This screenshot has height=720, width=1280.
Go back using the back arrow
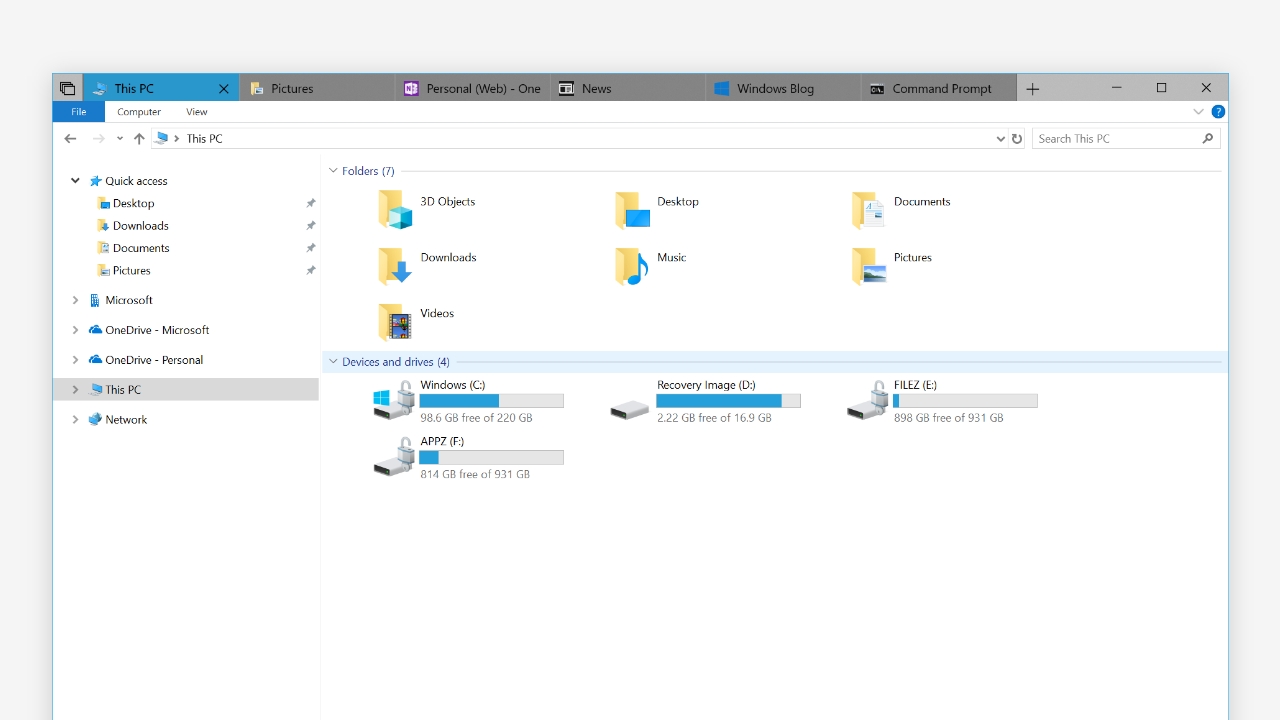coord(70,139)
